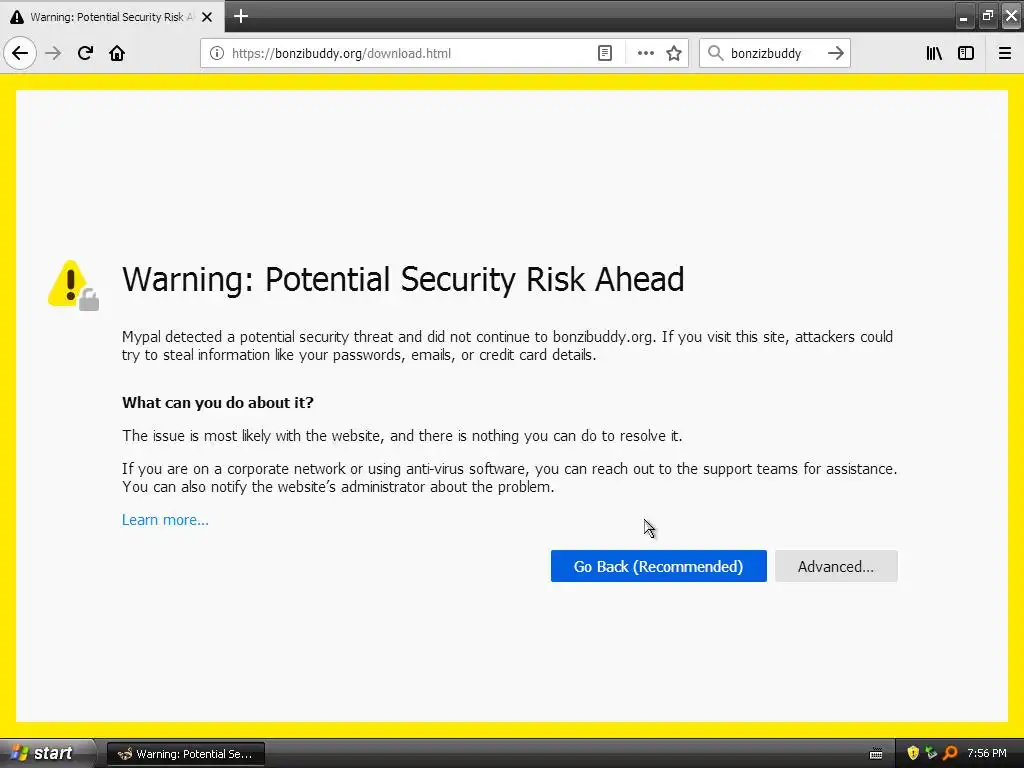Open the Advanced... options button
The image size is (1024, 768).
point(836,566)
